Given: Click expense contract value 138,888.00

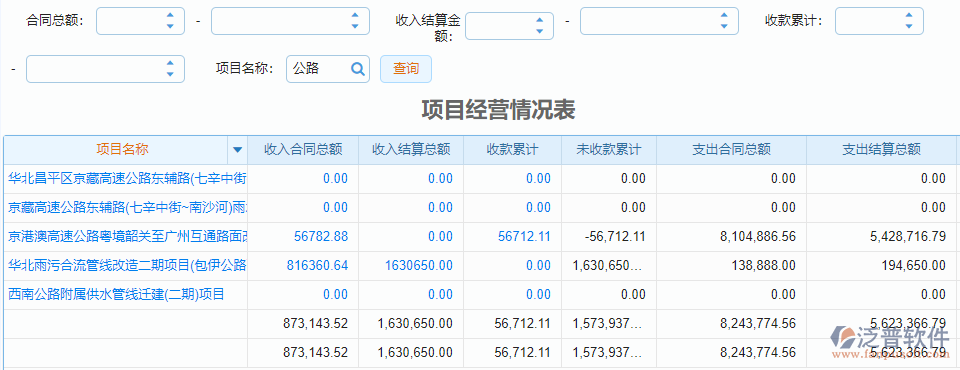Looking at the screenshot, I should tap(763, 265).
